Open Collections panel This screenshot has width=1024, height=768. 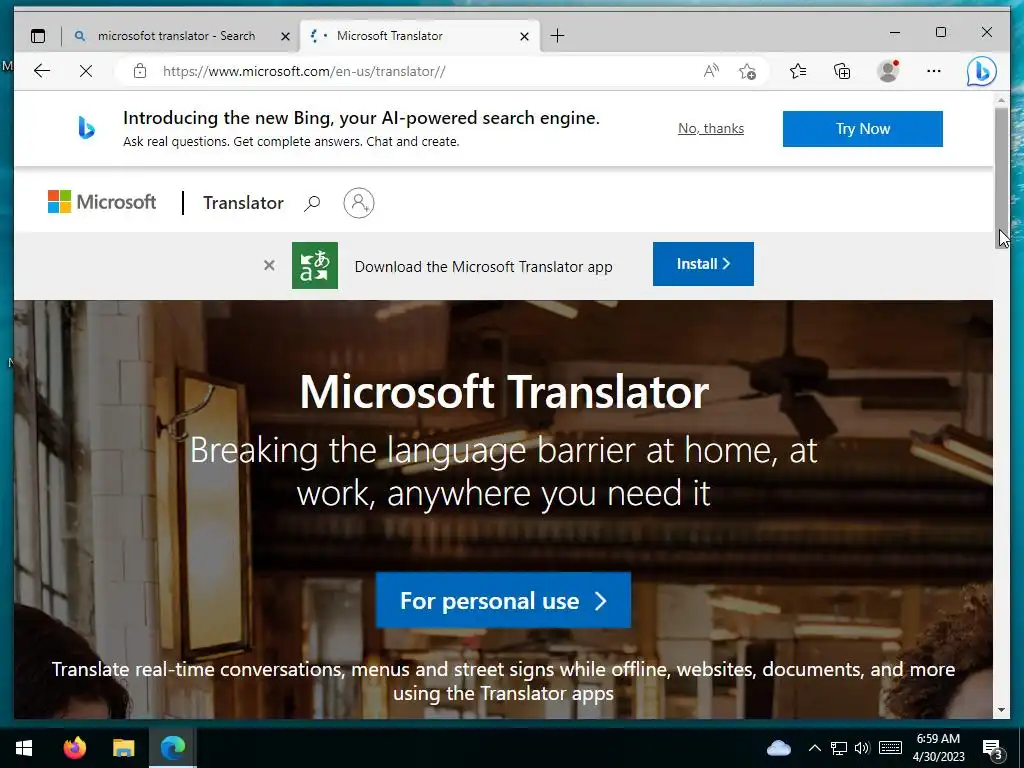(x=842, y=71)
